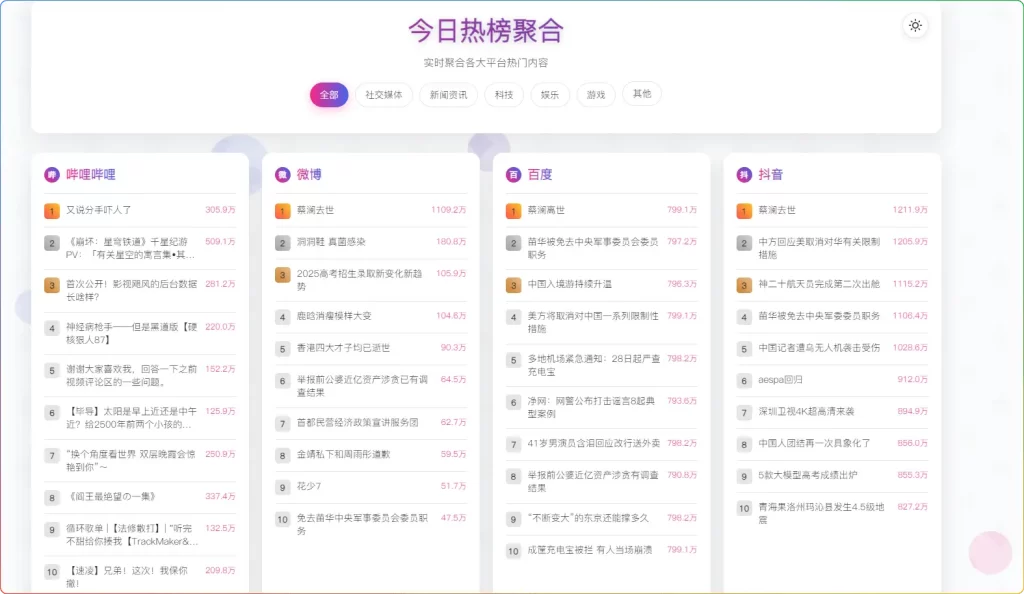This screenshot has height=594, width=1024.
Task: Click the Baidu platform logo icon
Action: (513, 175)
